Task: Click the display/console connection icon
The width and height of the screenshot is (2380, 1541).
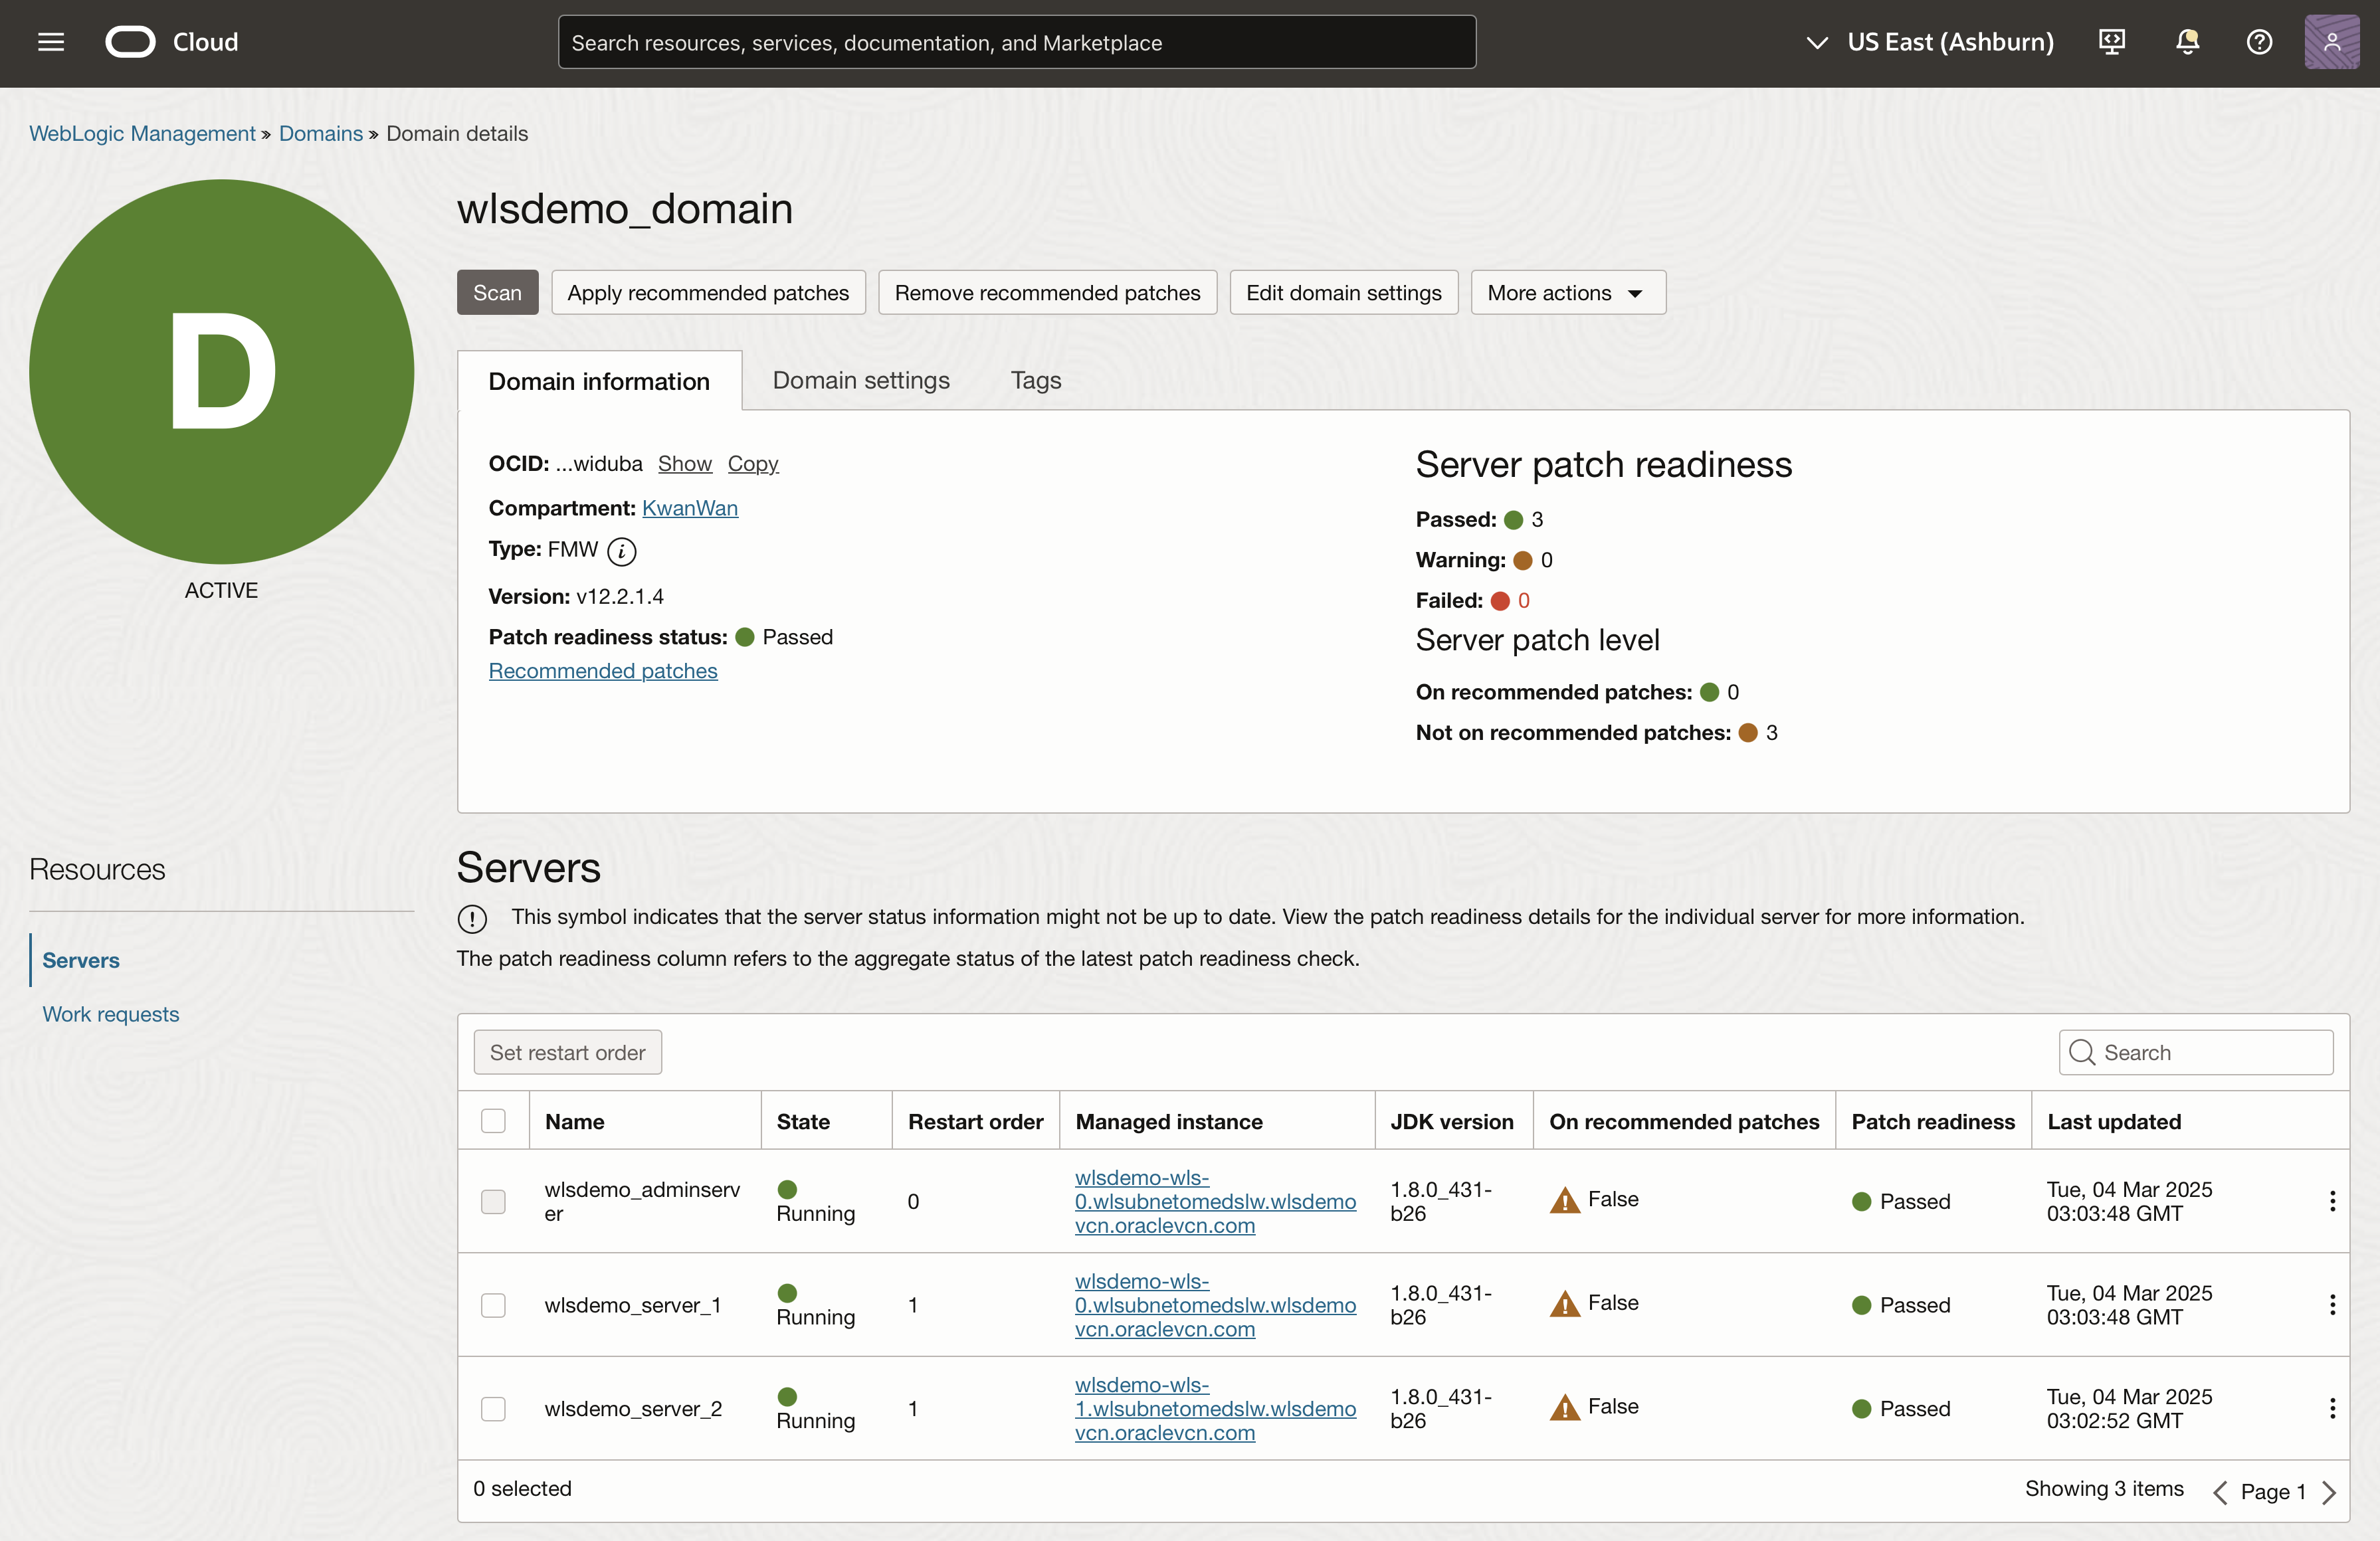Action: click(x=2111, y=41)
